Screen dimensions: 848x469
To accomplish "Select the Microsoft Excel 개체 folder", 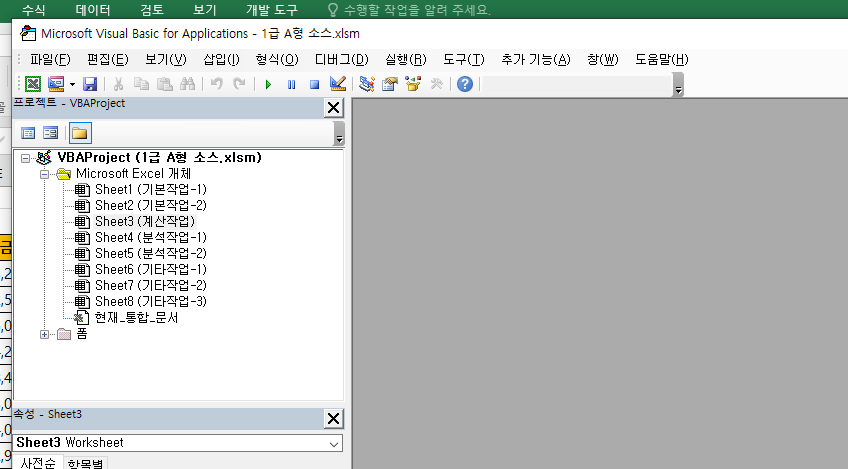I will (133, 174).
